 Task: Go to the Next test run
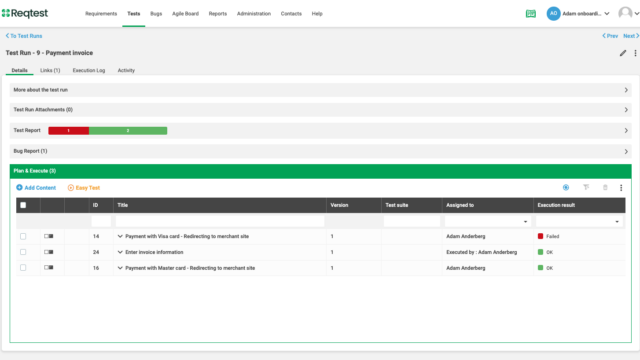point(631,36)
